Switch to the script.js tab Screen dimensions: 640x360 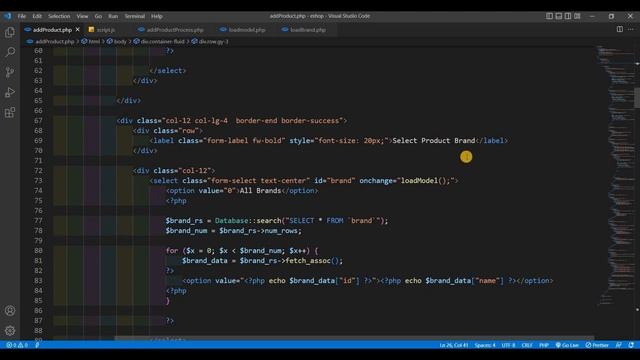tap(105, 30)
